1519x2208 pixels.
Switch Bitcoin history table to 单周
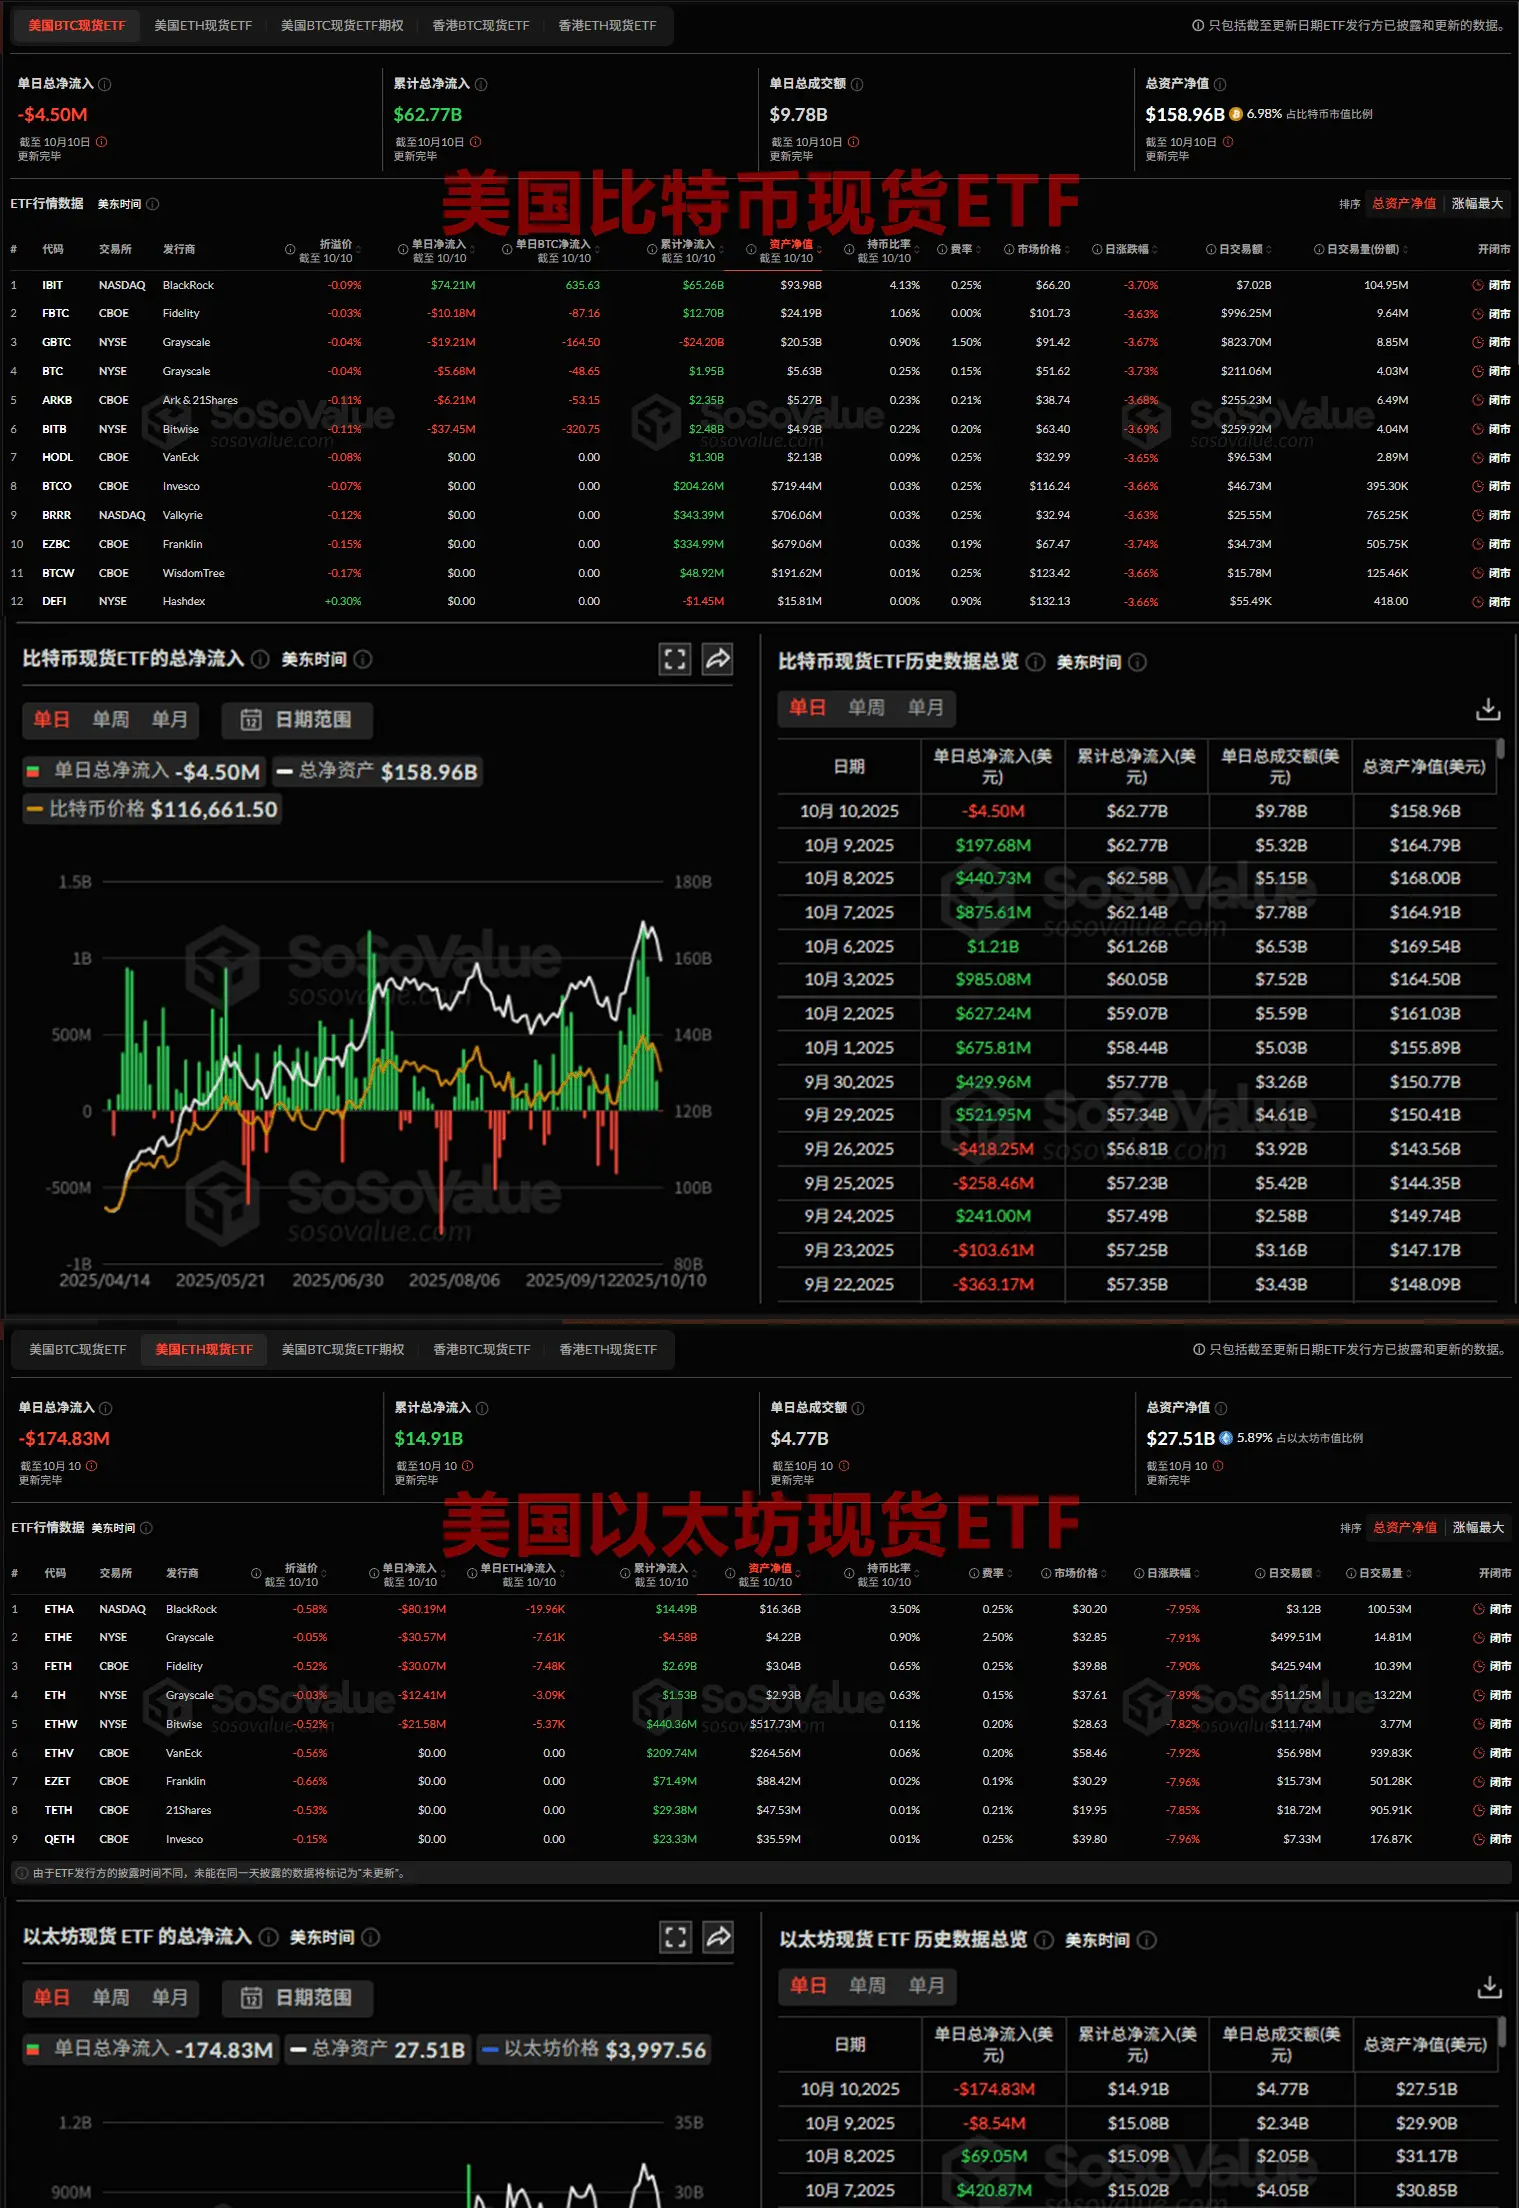point(867,708)
